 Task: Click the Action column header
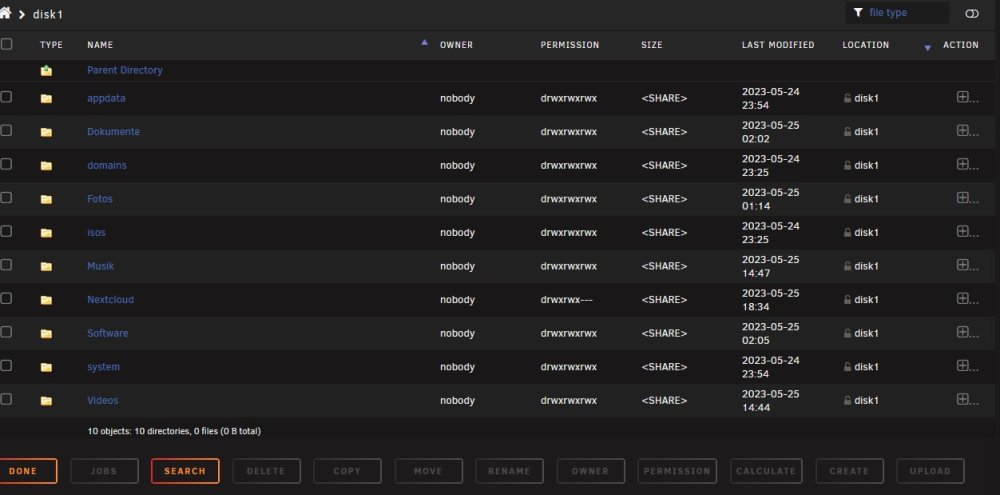click(960, 45)
